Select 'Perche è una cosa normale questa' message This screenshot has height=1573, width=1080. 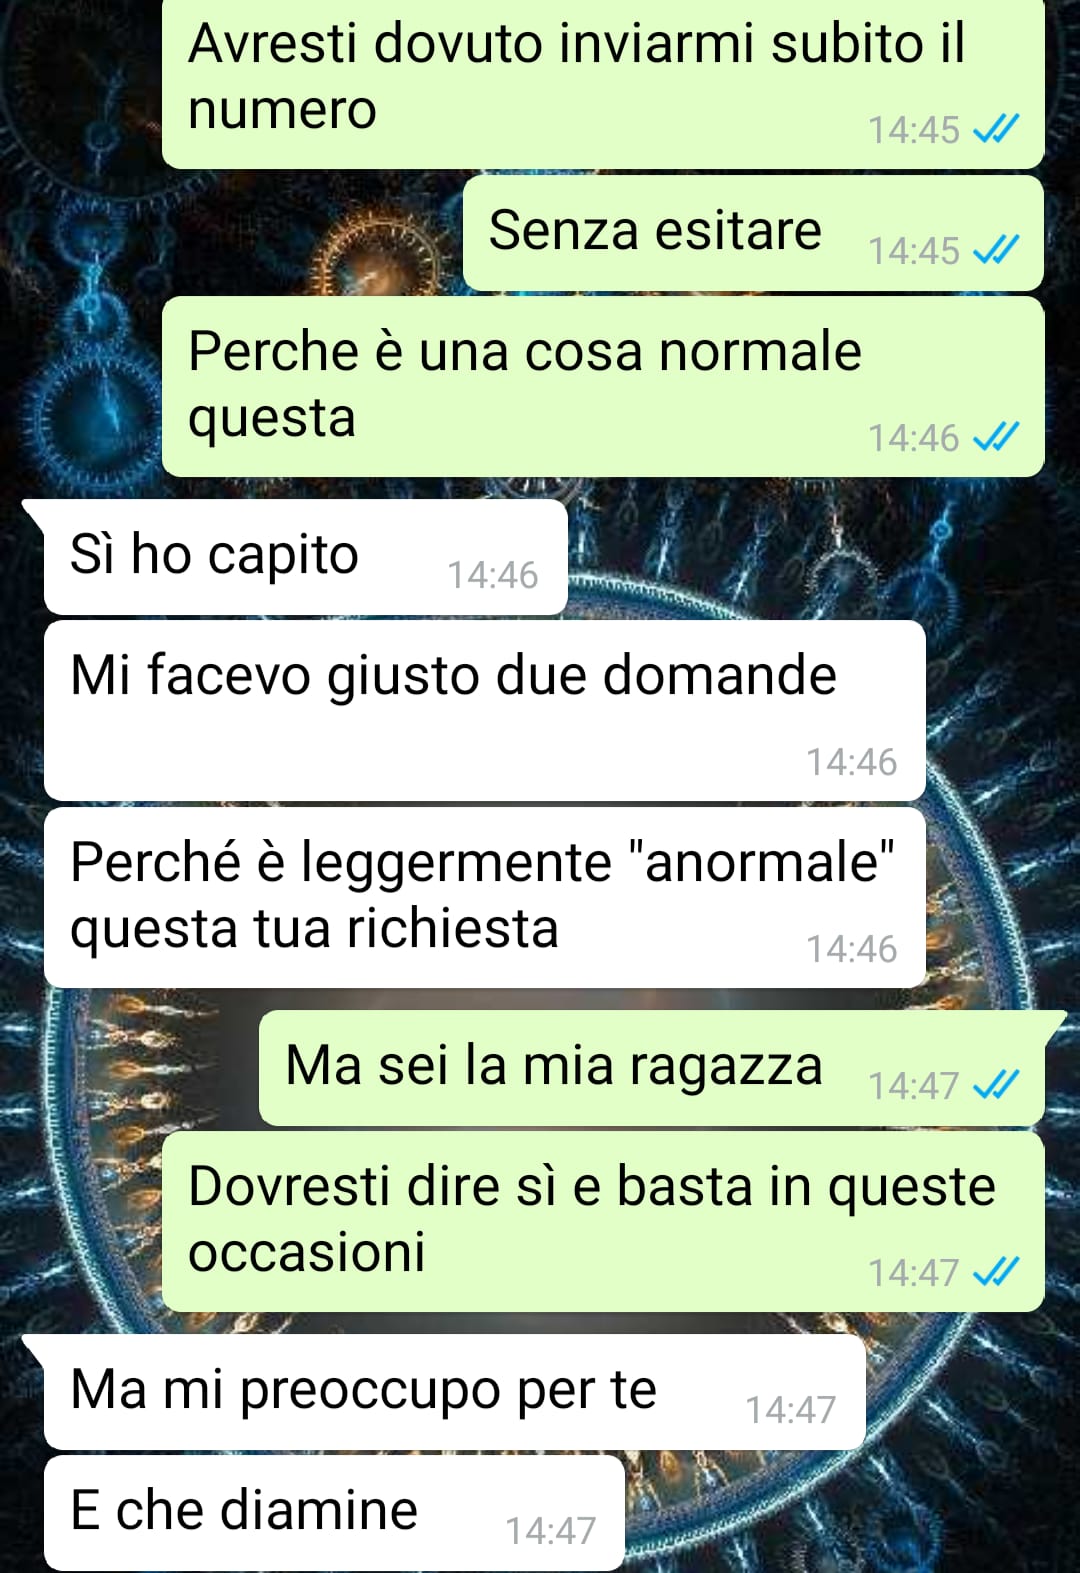coord(603,386)
